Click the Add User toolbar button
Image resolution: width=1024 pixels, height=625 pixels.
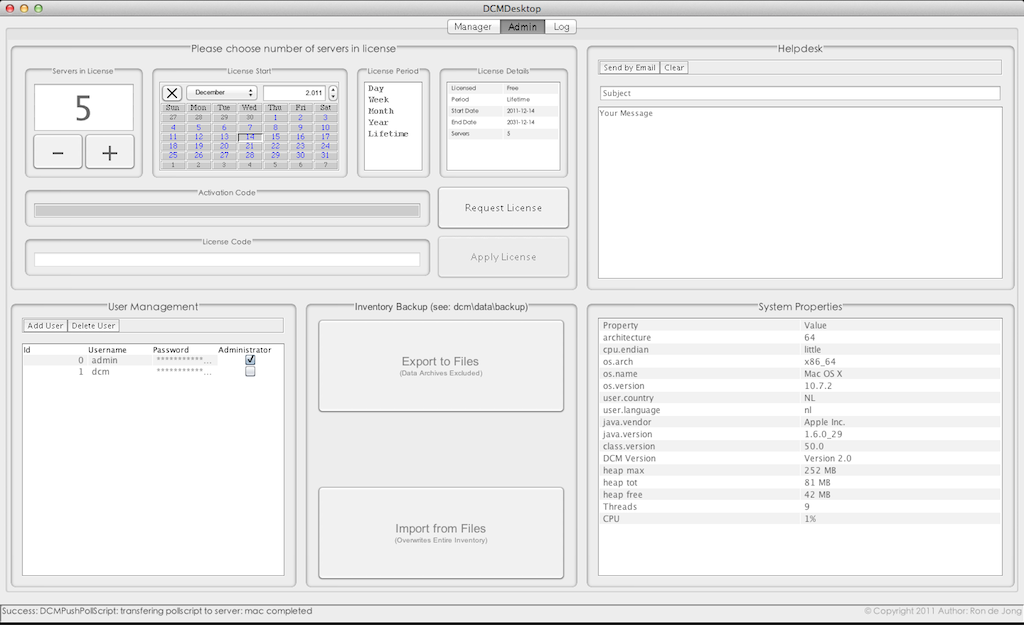45,325
